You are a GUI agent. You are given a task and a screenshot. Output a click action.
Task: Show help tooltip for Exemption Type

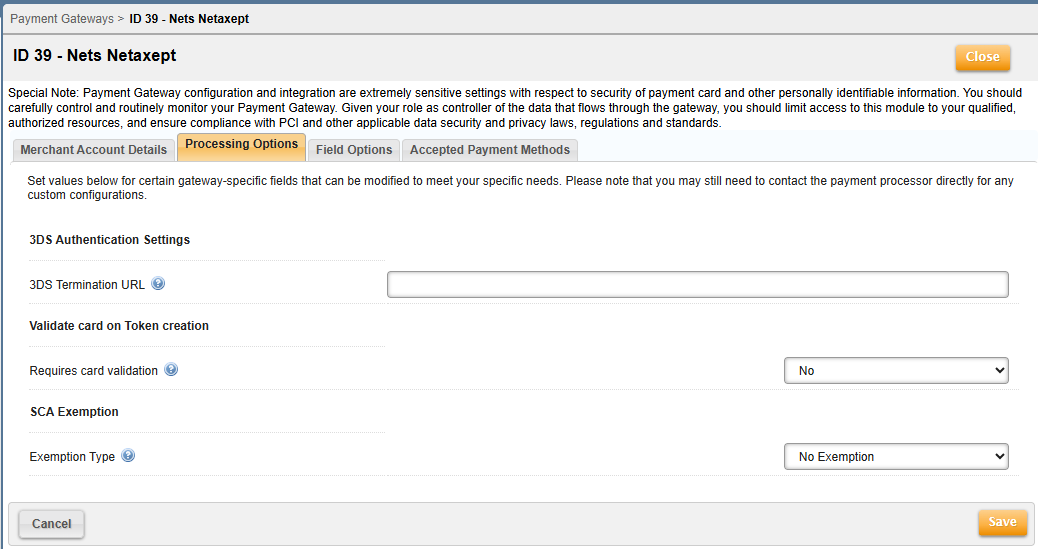(x=128, y=456)
